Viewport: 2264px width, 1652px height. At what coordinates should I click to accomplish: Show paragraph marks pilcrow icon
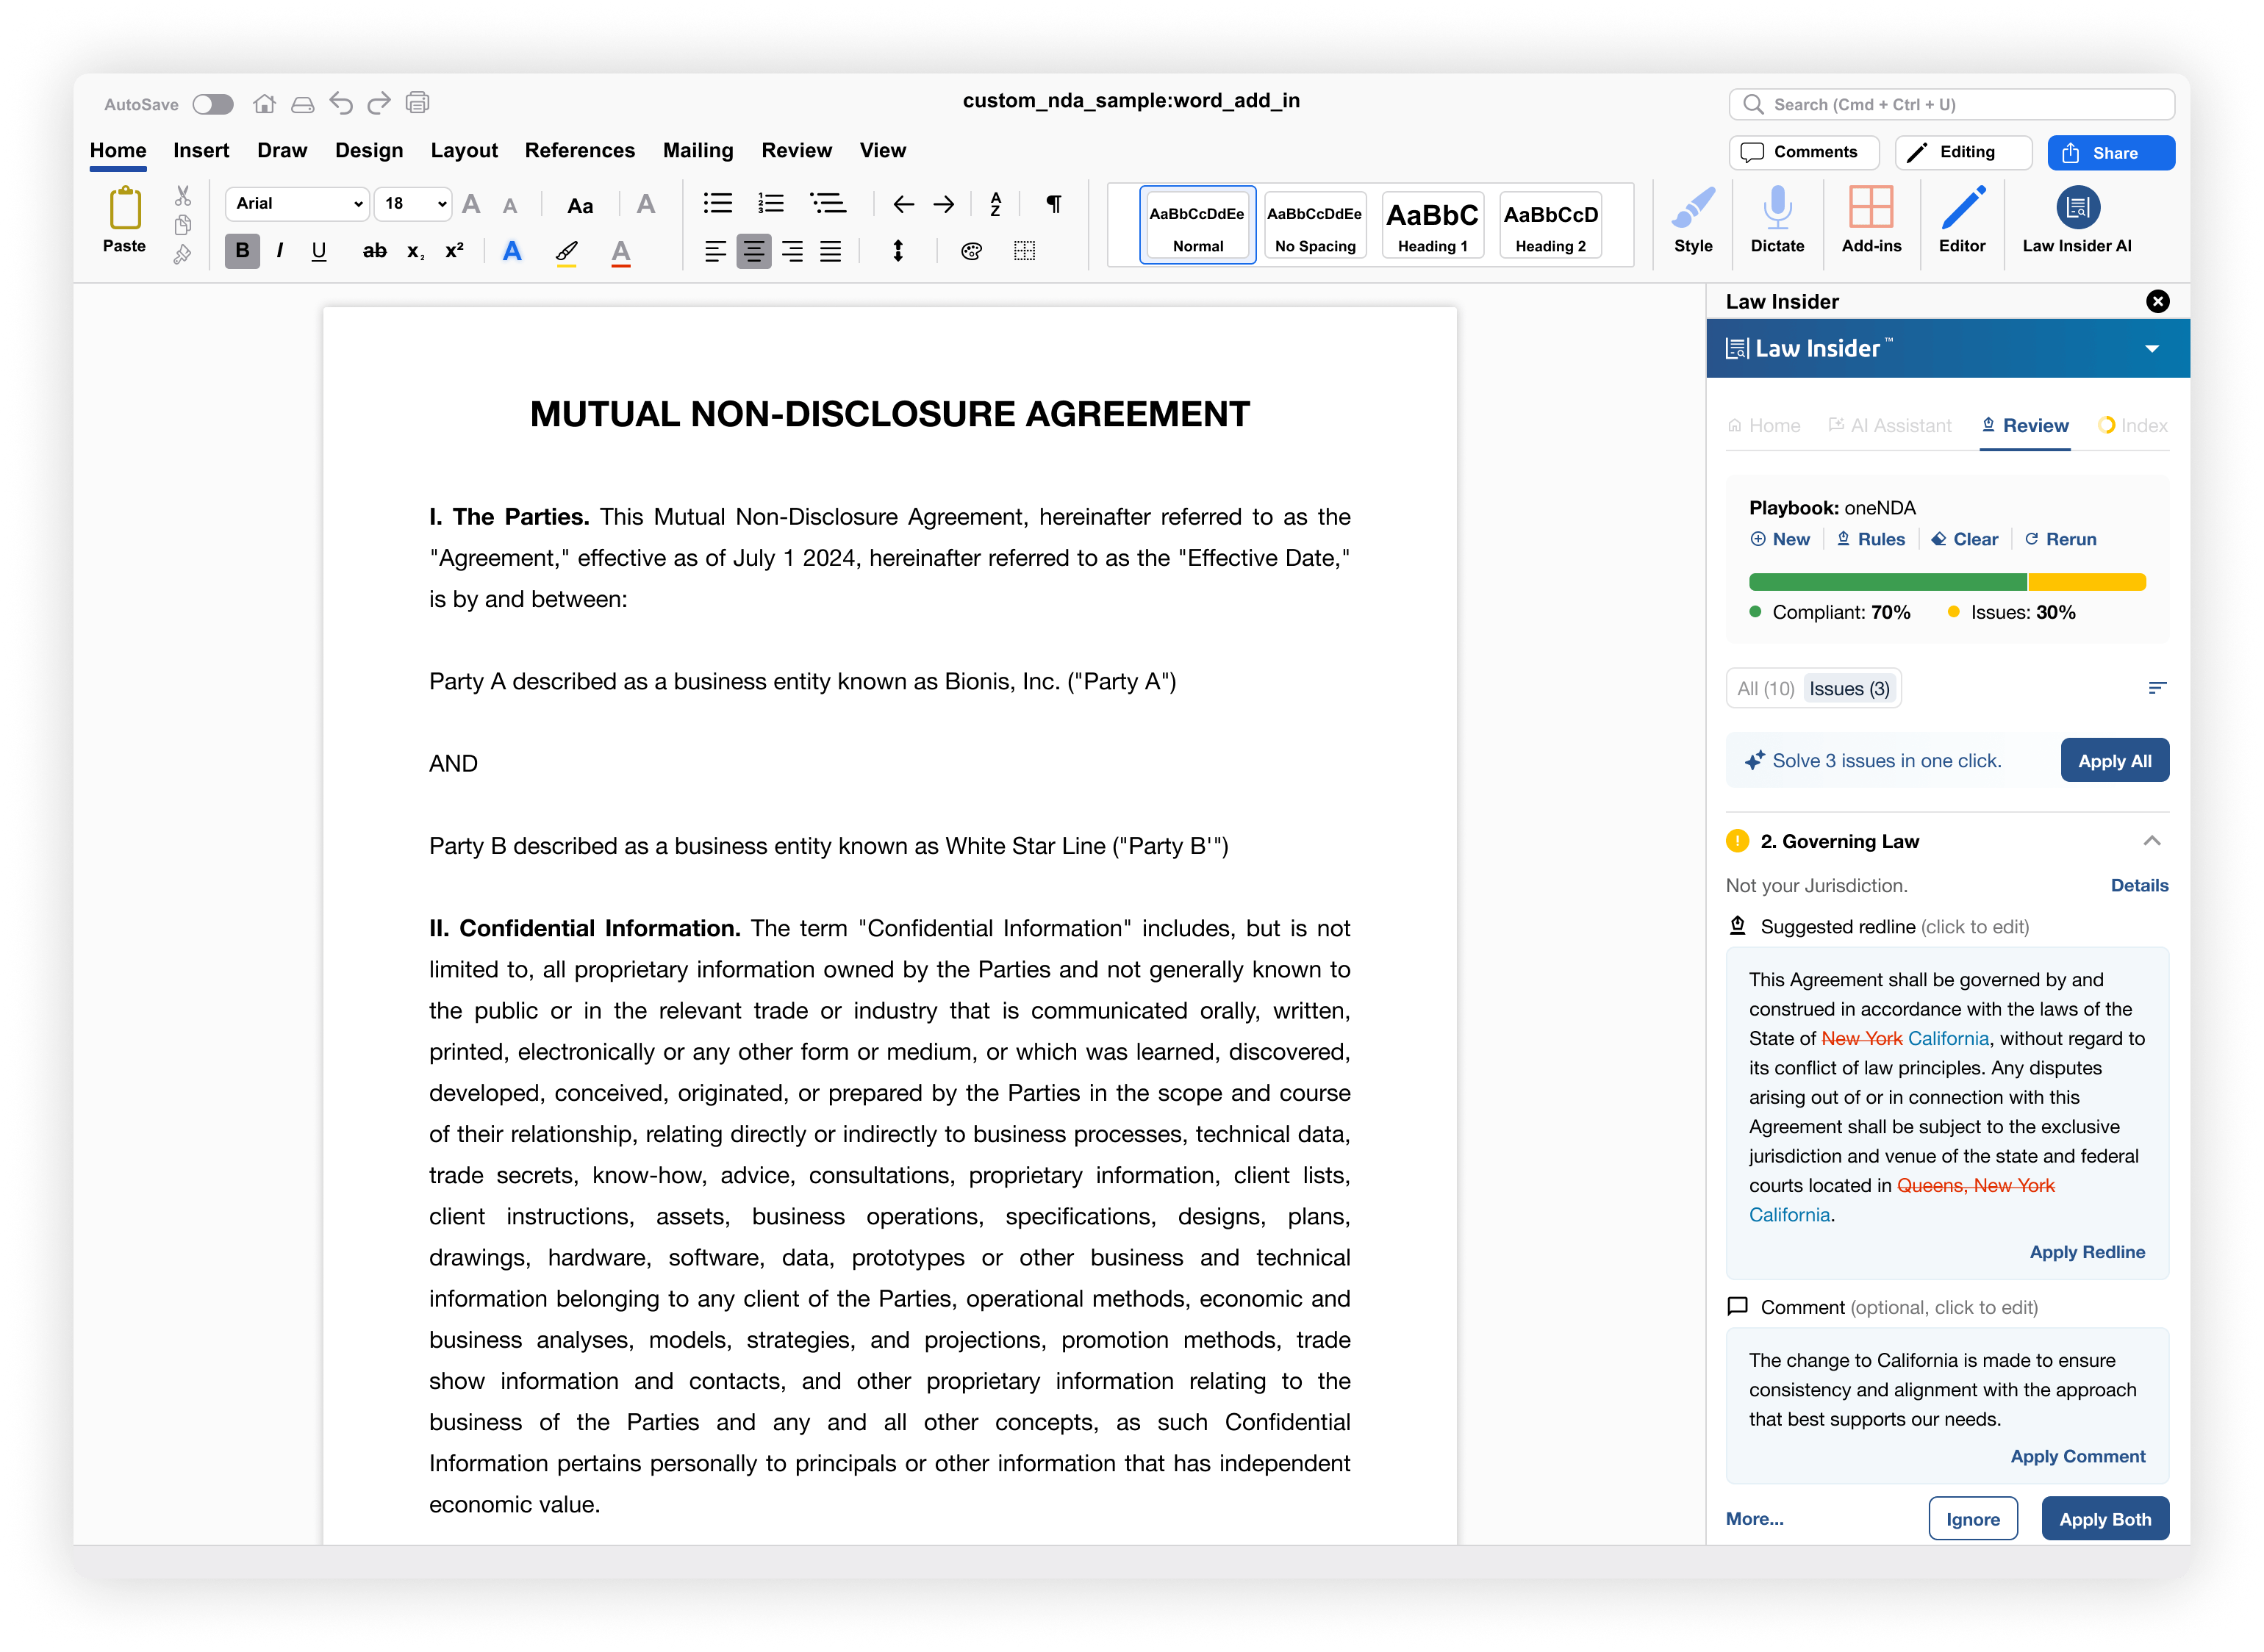click(1054, 204)
